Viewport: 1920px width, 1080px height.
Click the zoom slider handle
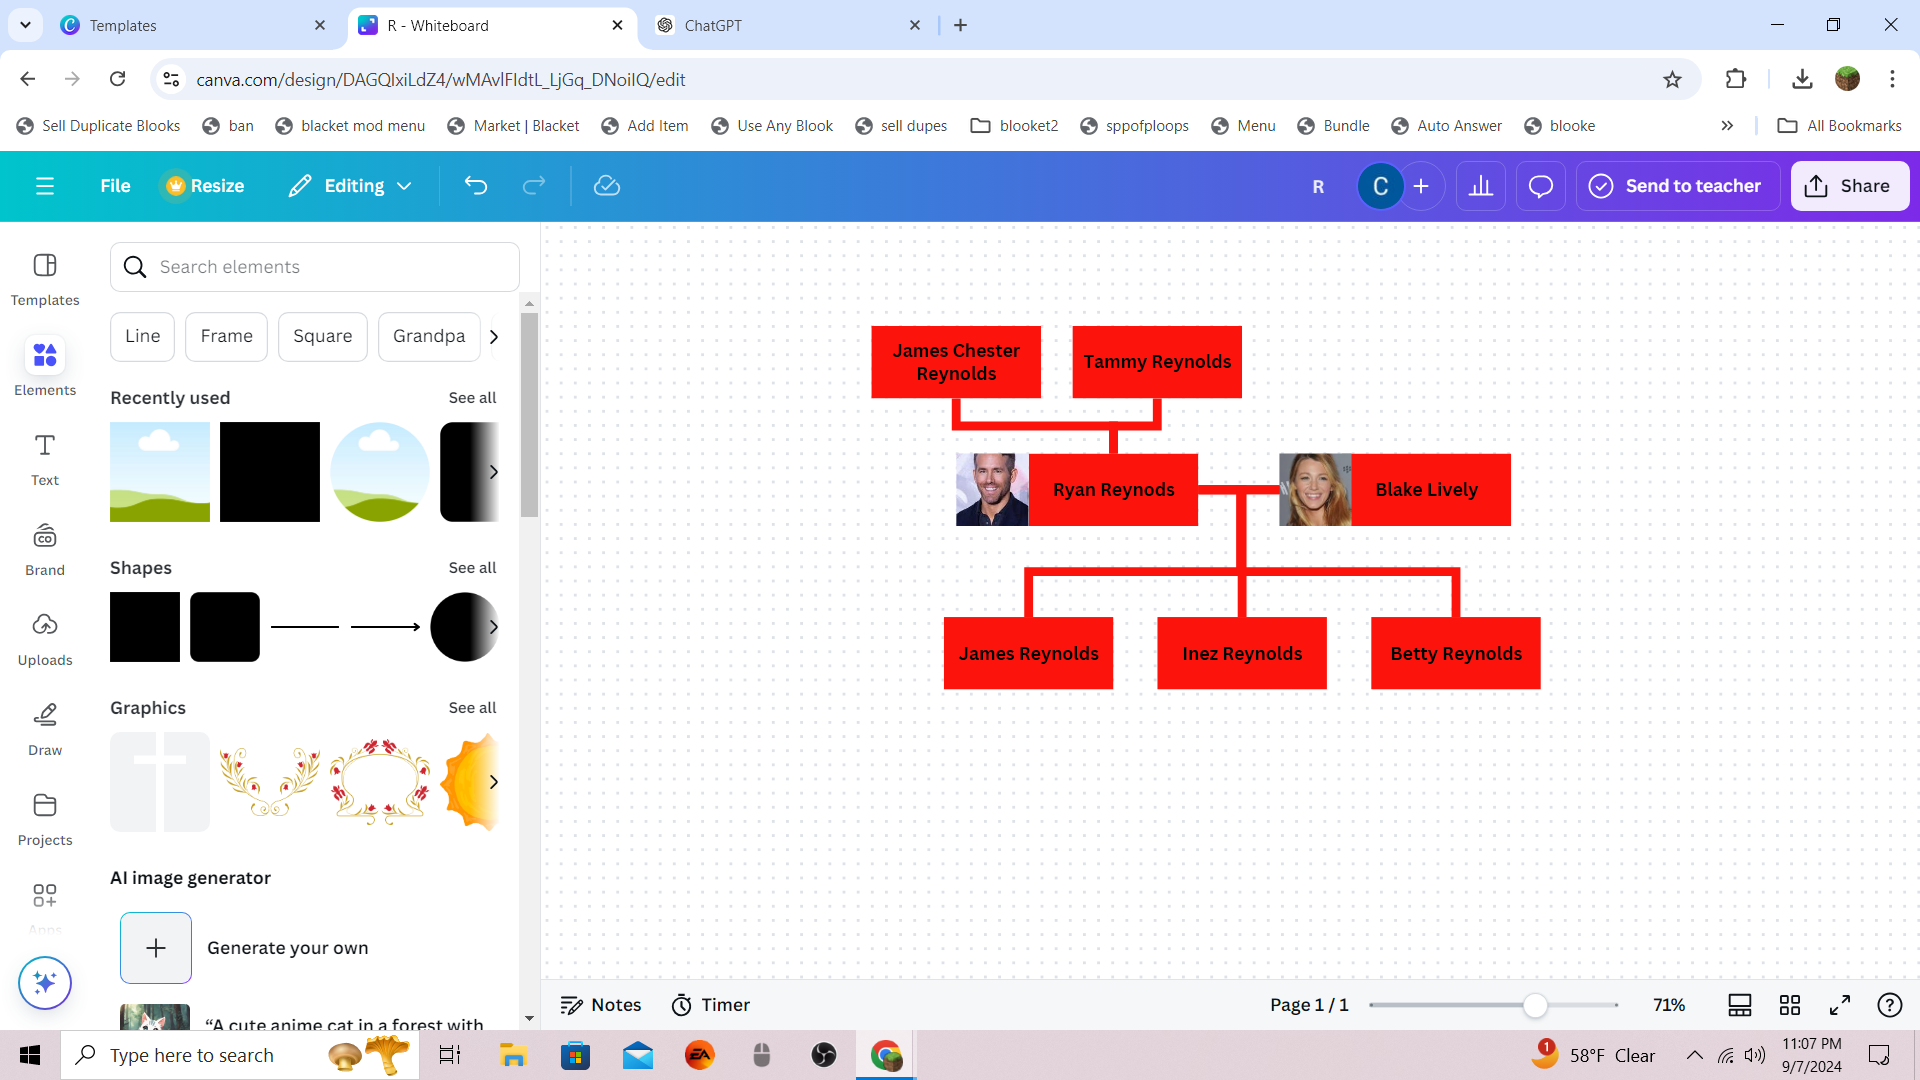pos(1535,1005)
